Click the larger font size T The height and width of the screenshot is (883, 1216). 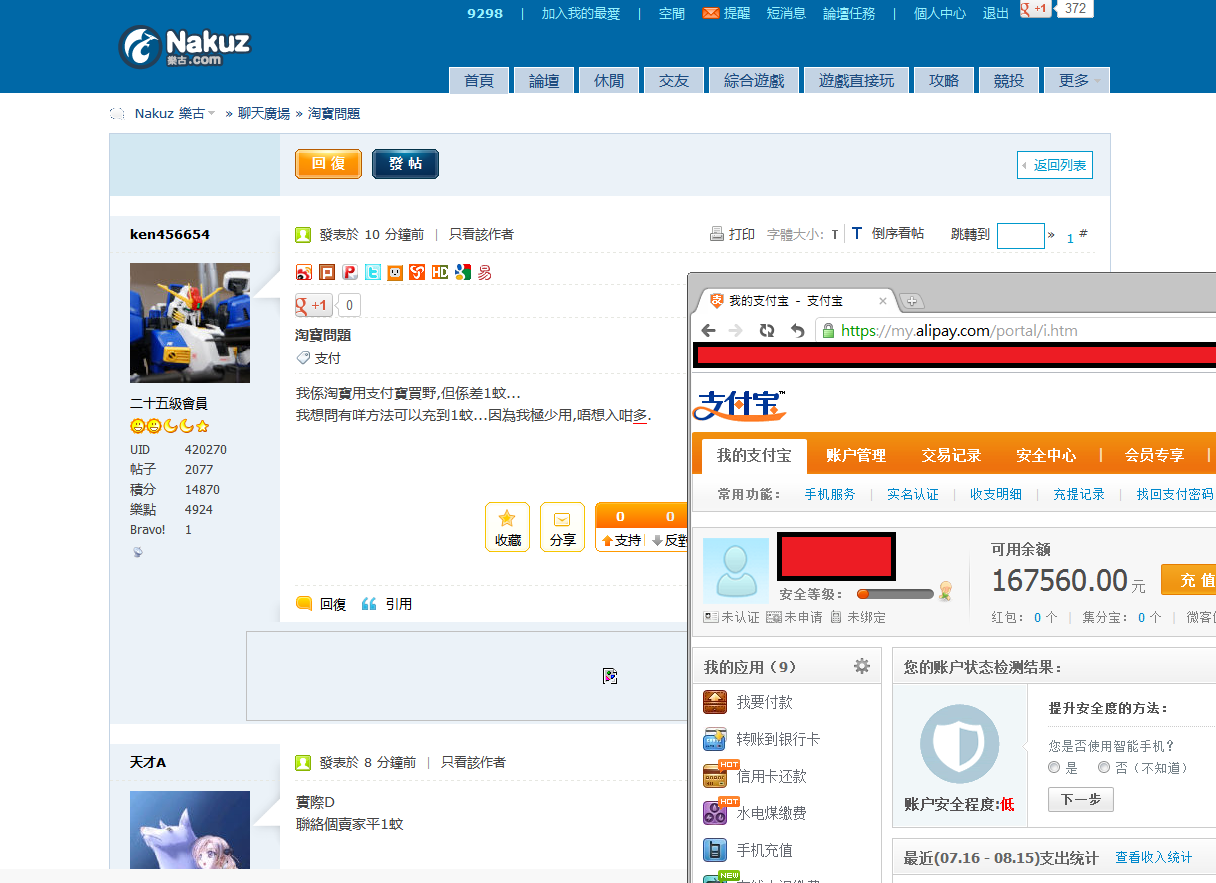coord(857,233)
